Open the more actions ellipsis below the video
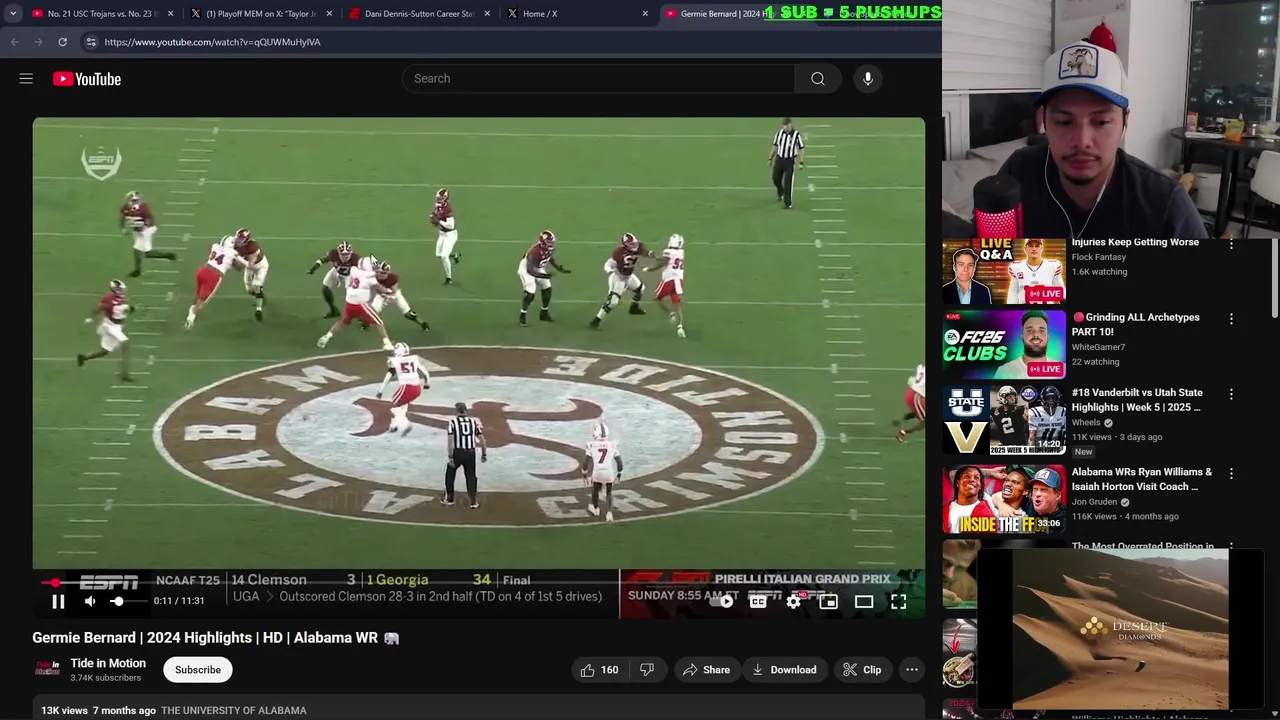Viewport: 1280px width, 720px height. tap(912, 670)
